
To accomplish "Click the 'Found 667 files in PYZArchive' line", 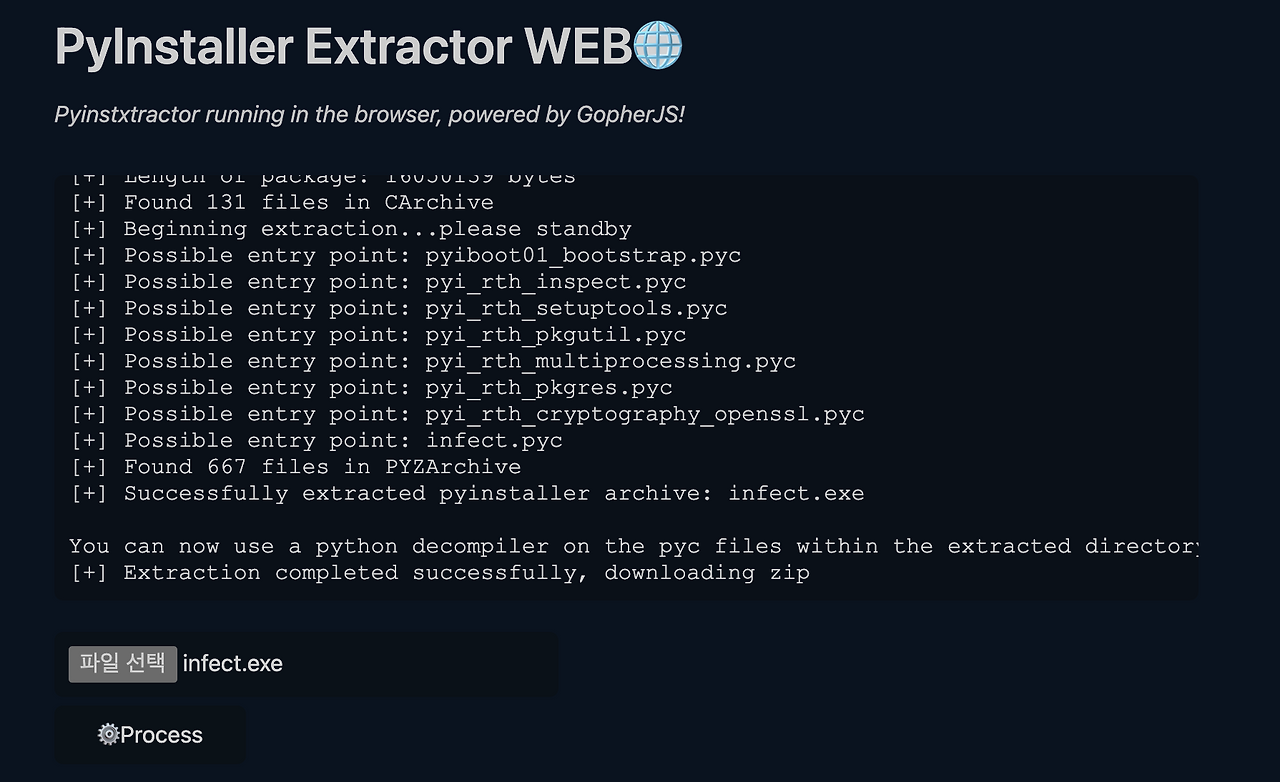I will click(296, 467).
